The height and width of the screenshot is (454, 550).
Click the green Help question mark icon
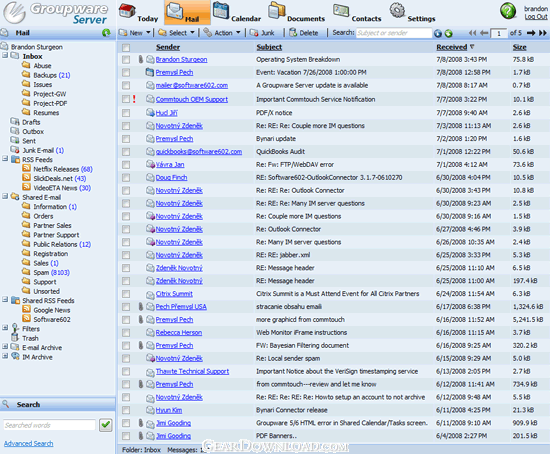[x=508, y=11]
